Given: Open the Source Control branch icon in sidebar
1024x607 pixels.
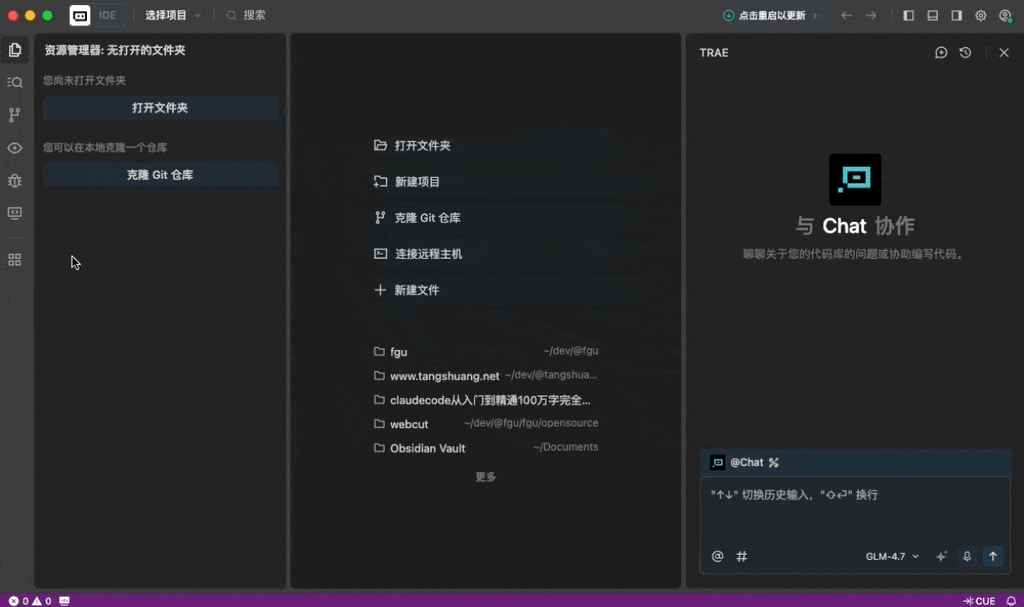Looking at the screenshot, I should coord(15,115).
